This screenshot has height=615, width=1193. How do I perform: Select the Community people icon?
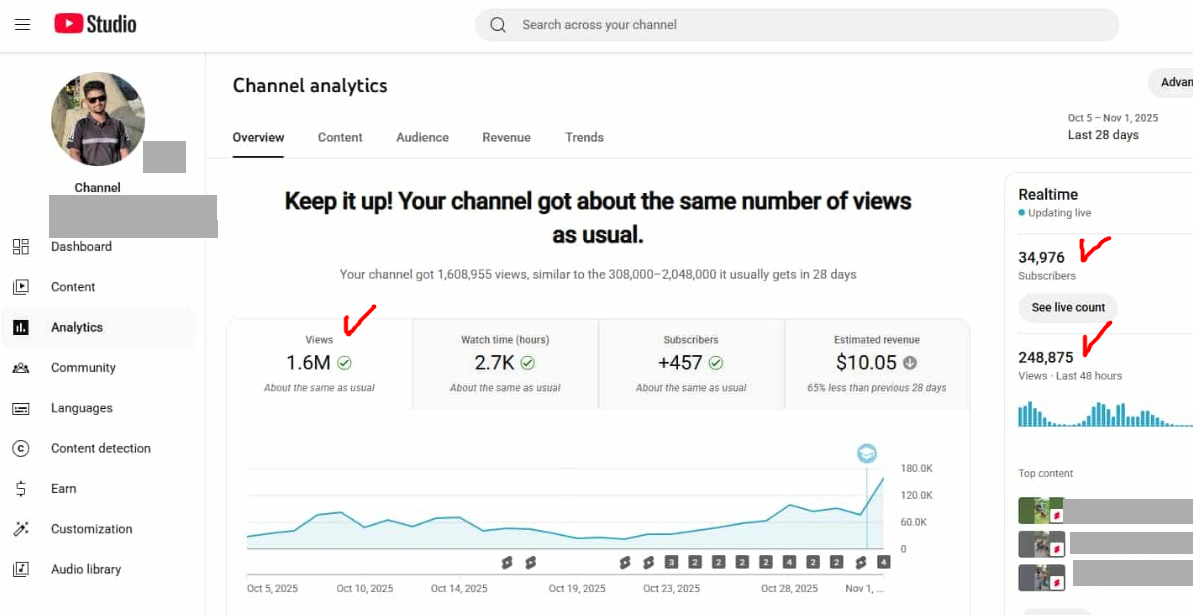point(21,368)
